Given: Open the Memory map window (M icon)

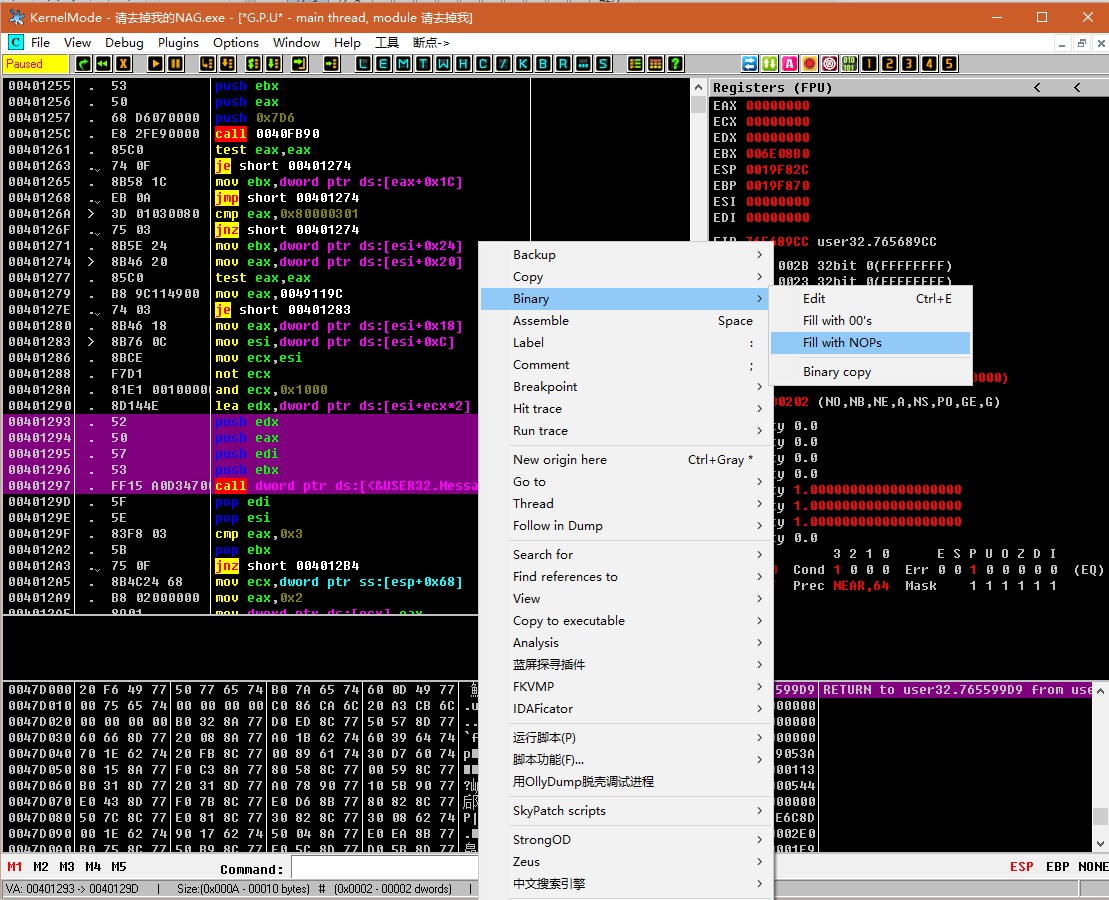Looking at the screenshot, I should click(x=403, y=64).
